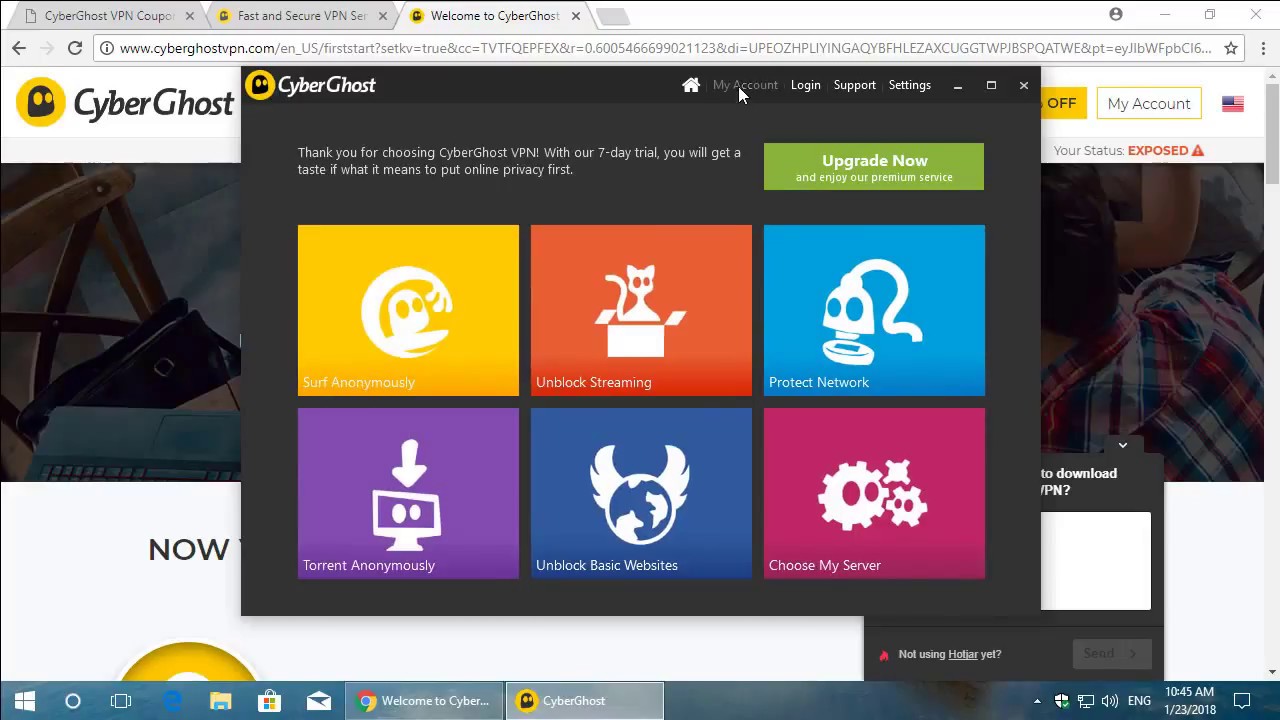Open My Account in CyberGhost app

pyautogui.click(x=745, y=85)
